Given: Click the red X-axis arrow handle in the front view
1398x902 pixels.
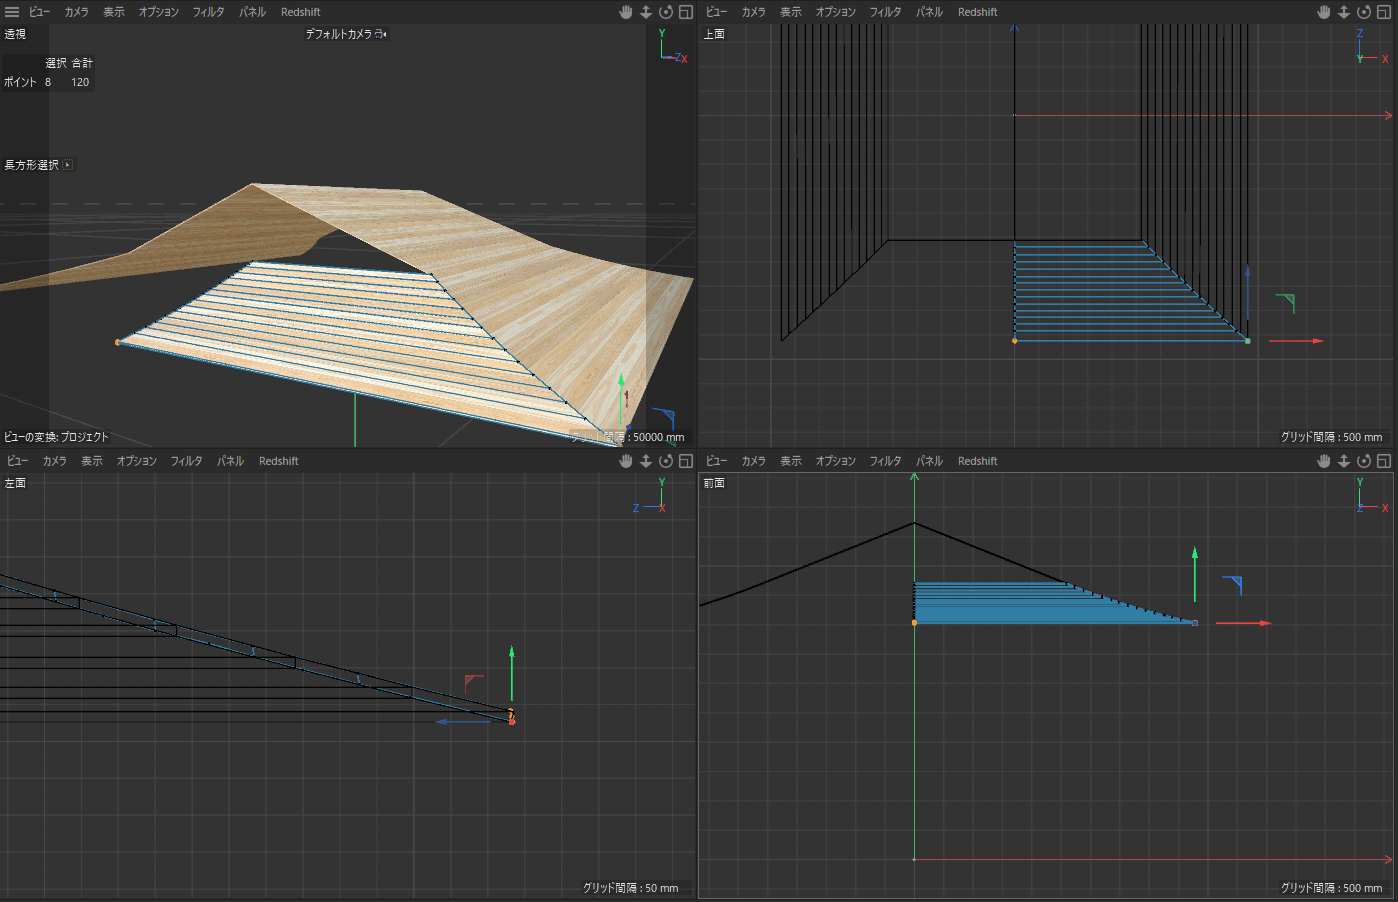Looking at the screenshot, I should point(1260,623).
